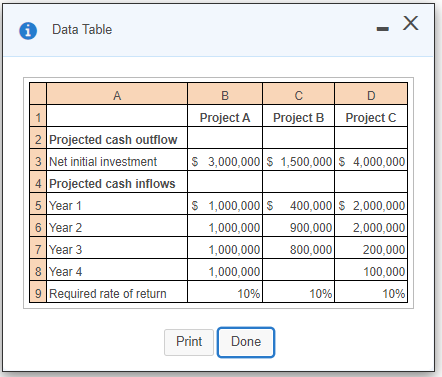
Task: Click the 'Year 4' row label
Action: (65, 272)
